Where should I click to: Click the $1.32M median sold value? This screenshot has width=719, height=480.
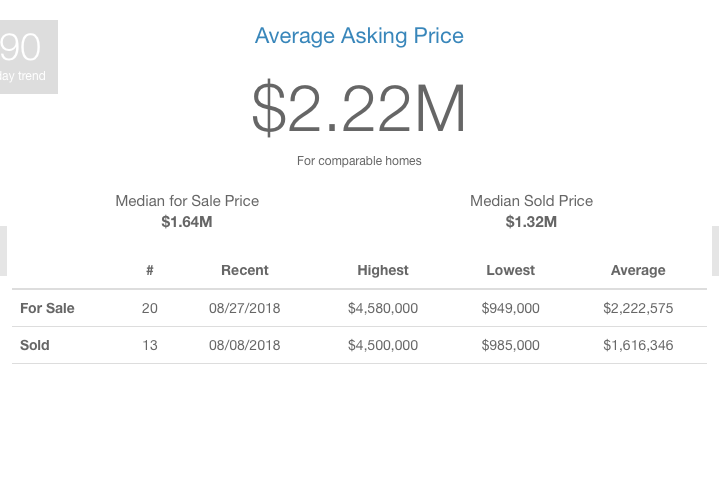[531, 222]
